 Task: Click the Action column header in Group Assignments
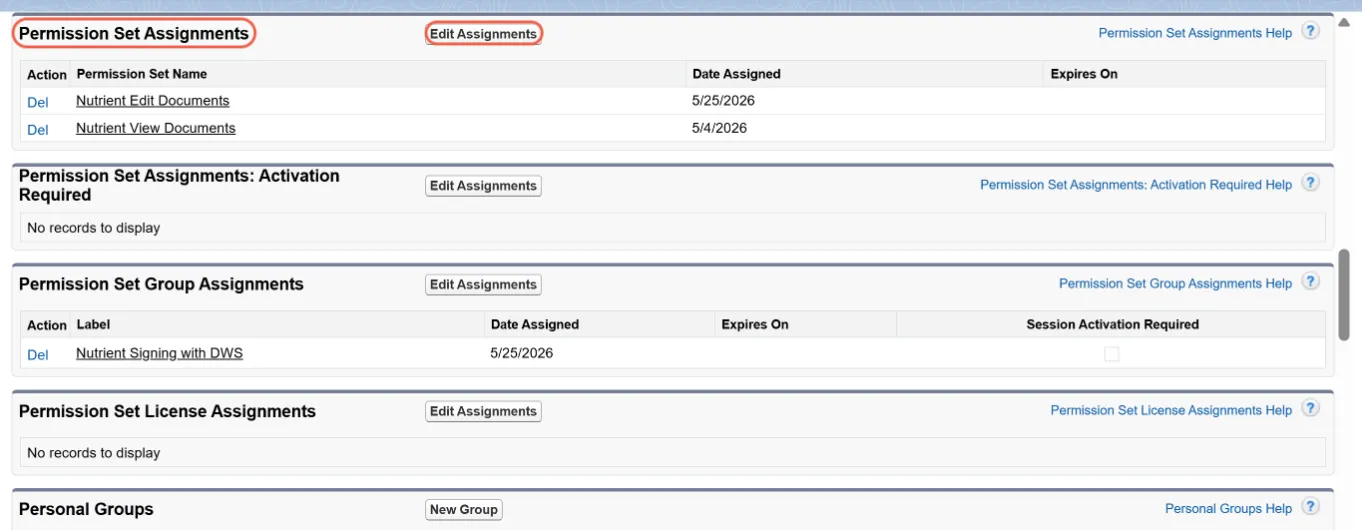[x=47, y=326]
